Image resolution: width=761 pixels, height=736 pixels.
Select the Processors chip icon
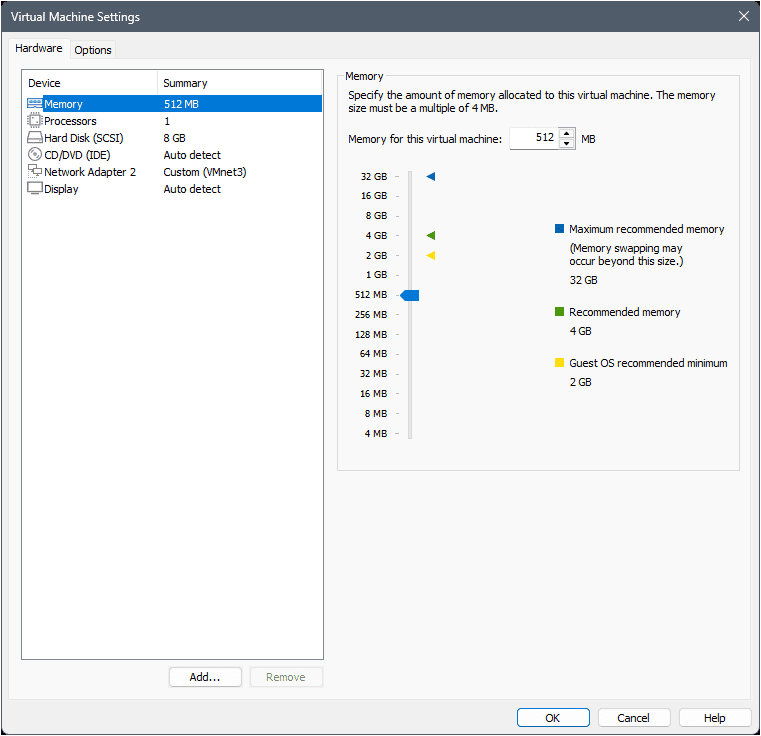[x=34, y=120]
